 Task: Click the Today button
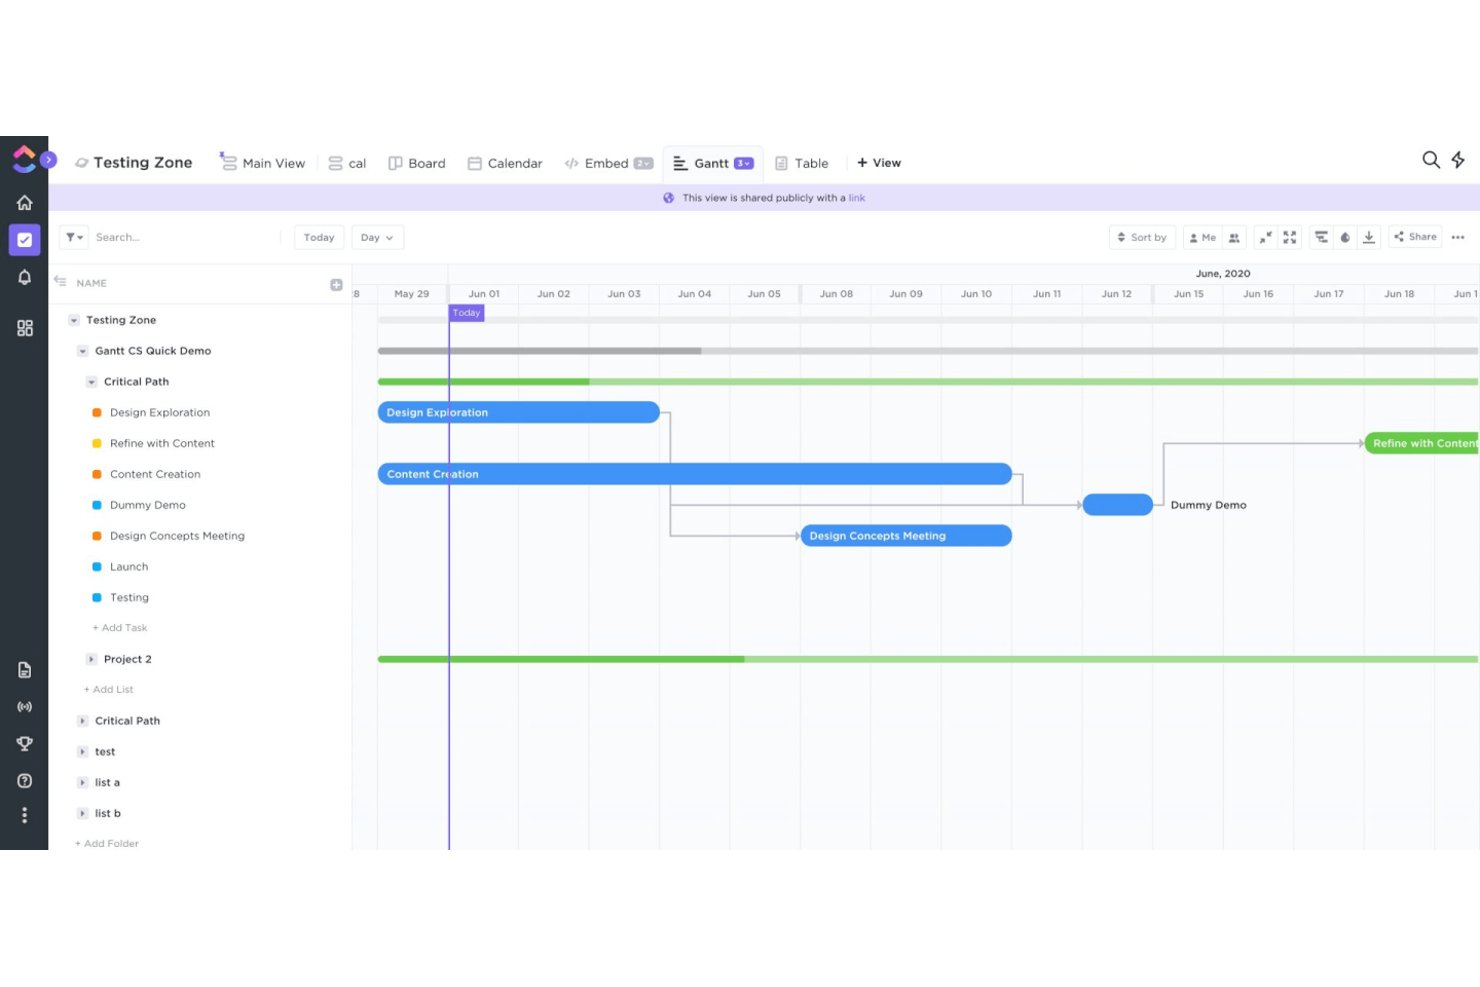click(319, 238)
